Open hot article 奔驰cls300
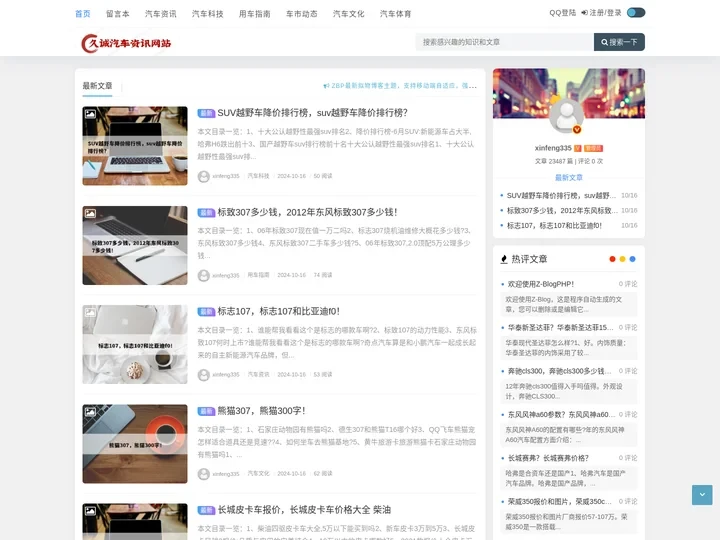Screen dimensions: 720x540 560,371
